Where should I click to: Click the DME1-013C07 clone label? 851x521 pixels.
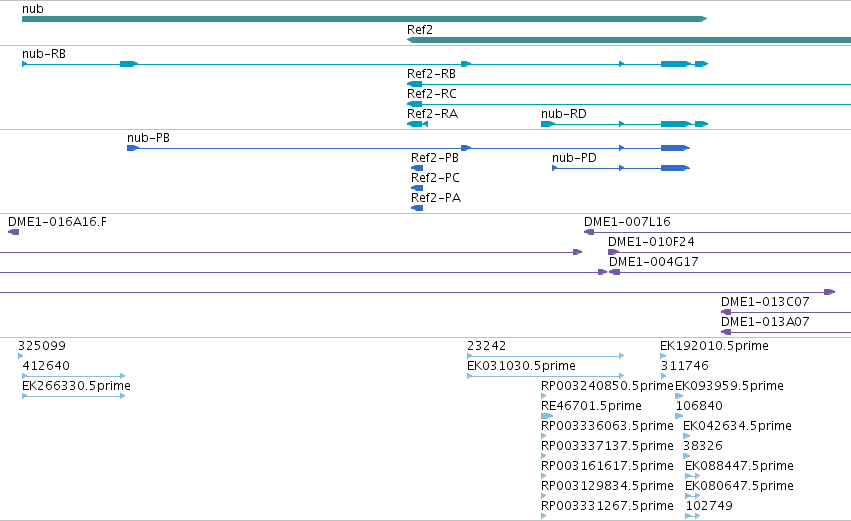765,302
